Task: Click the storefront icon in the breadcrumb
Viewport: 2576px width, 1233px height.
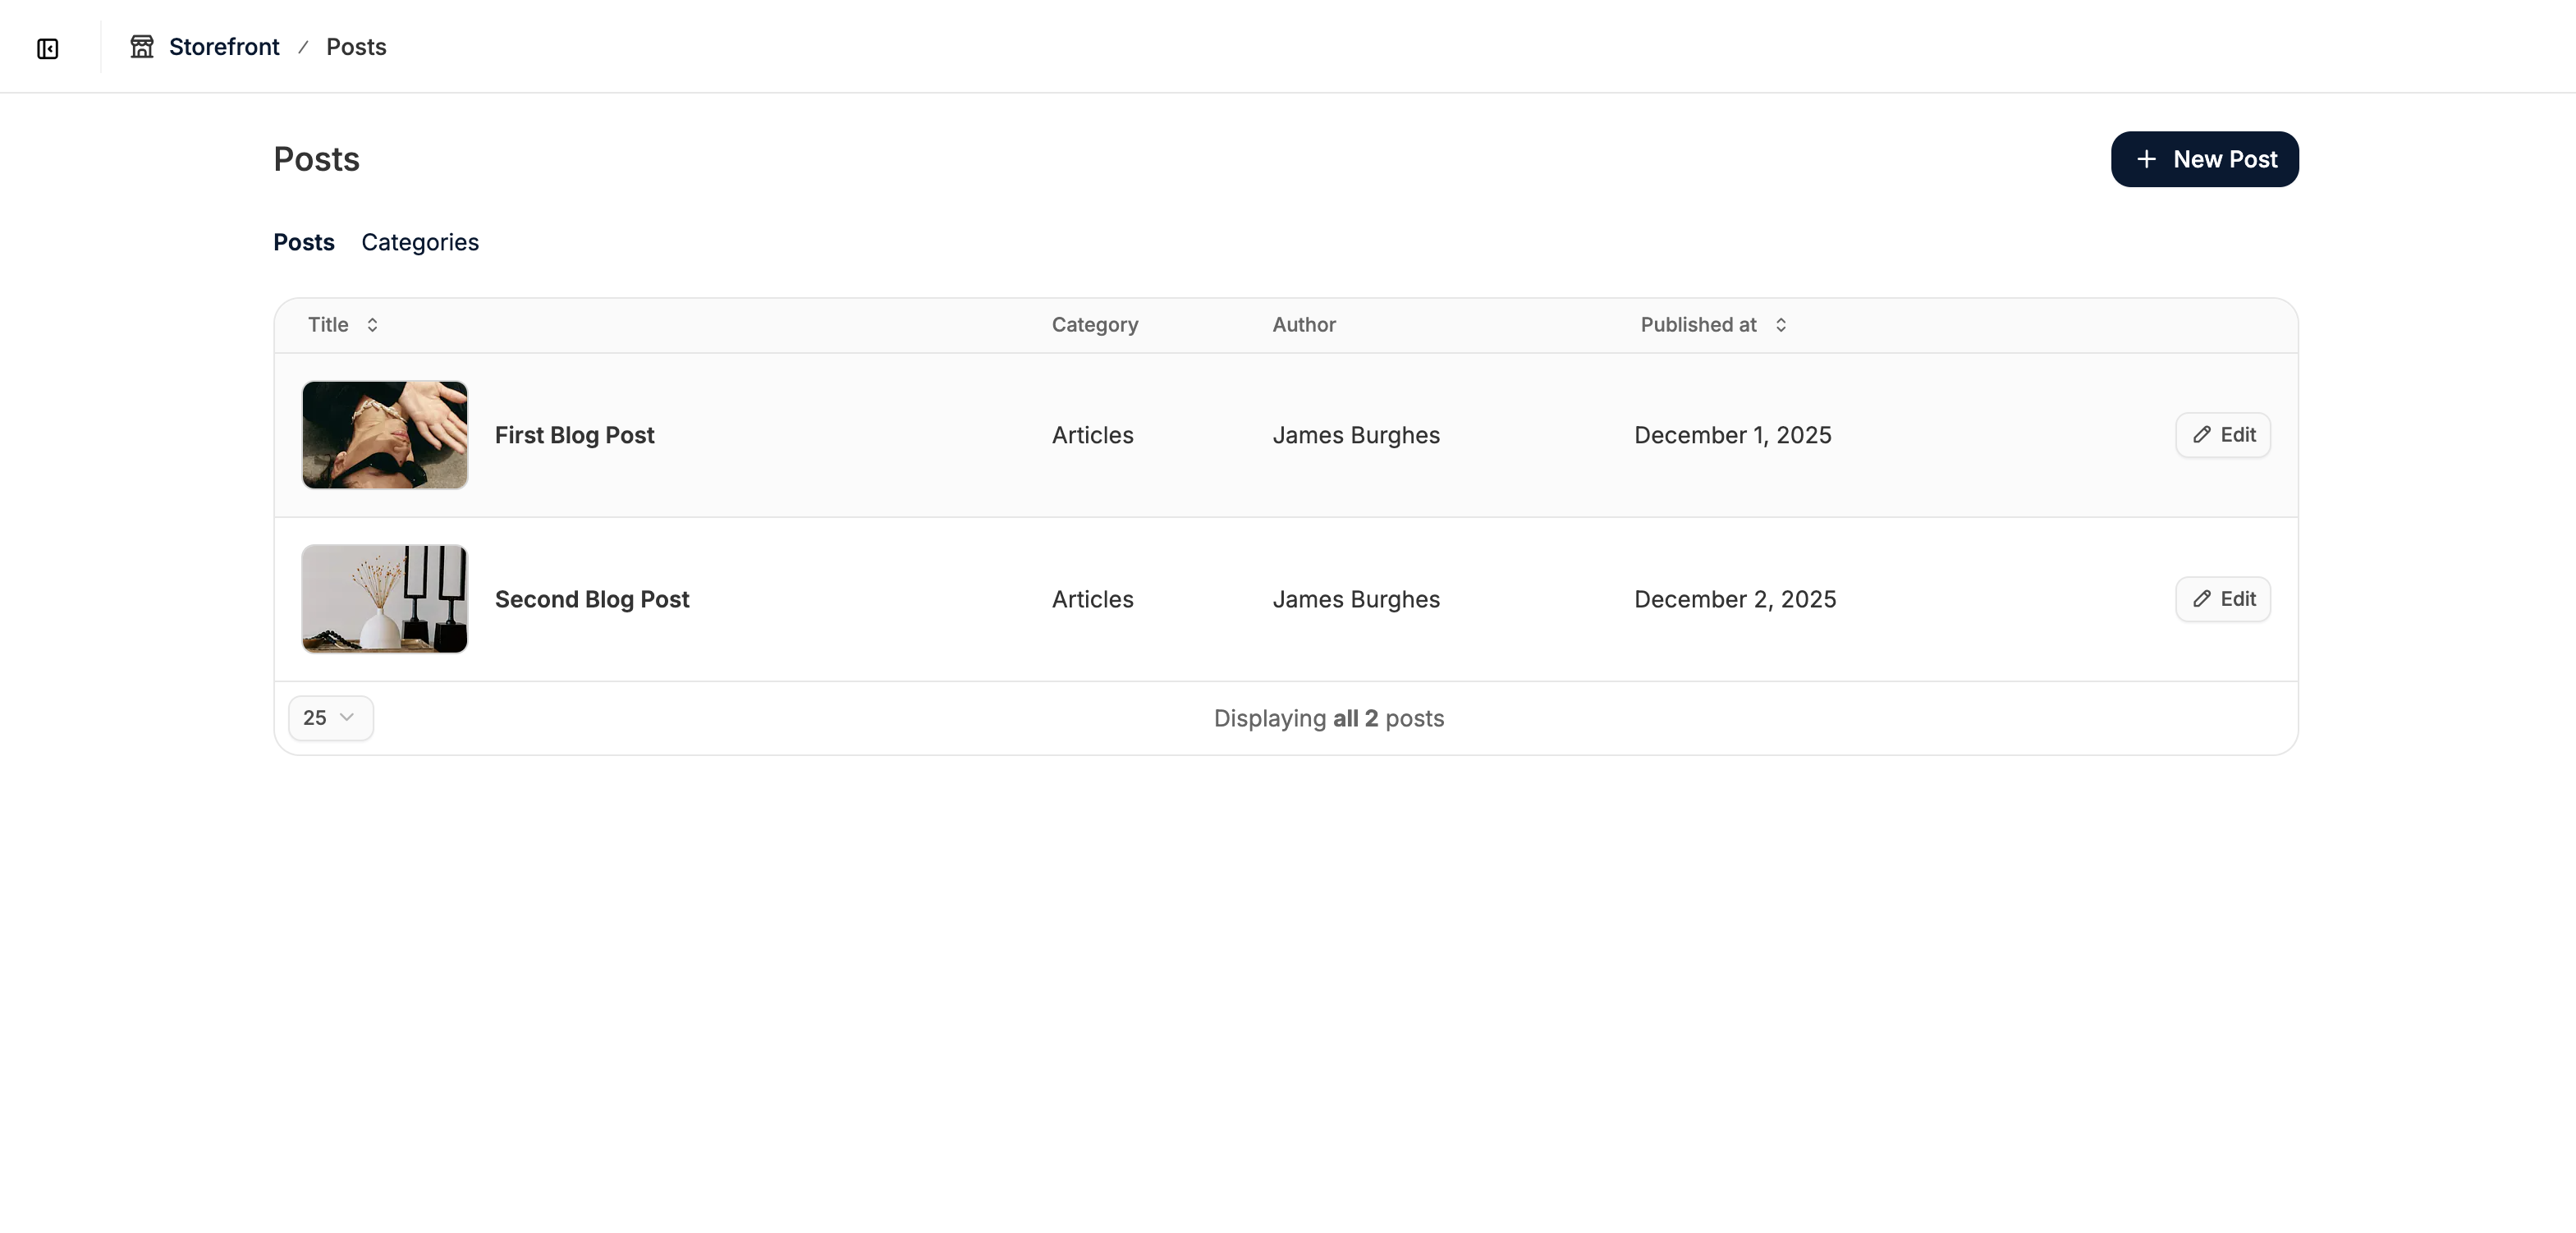Action: coord(141,45)
